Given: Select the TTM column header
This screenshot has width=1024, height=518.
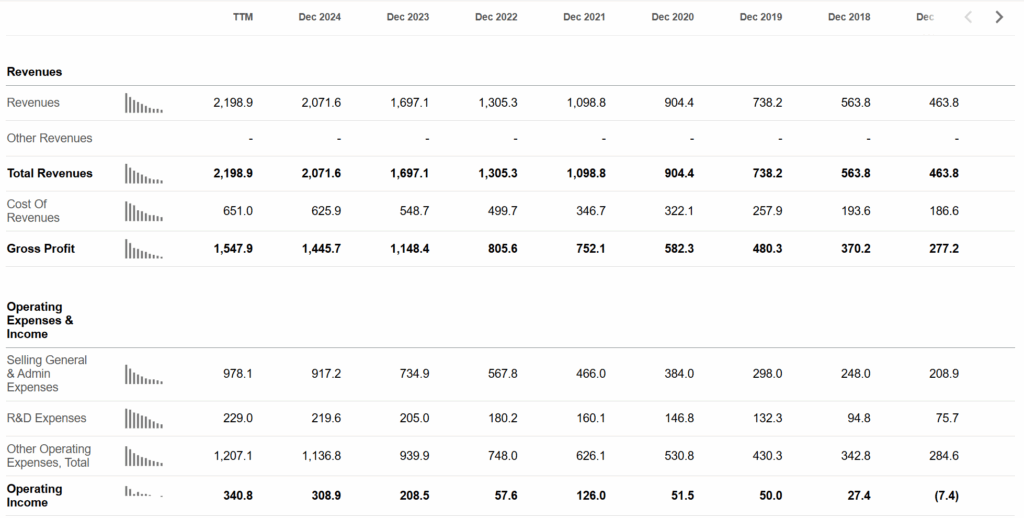Looking at the screenshot, I should [x=243, y=17].
